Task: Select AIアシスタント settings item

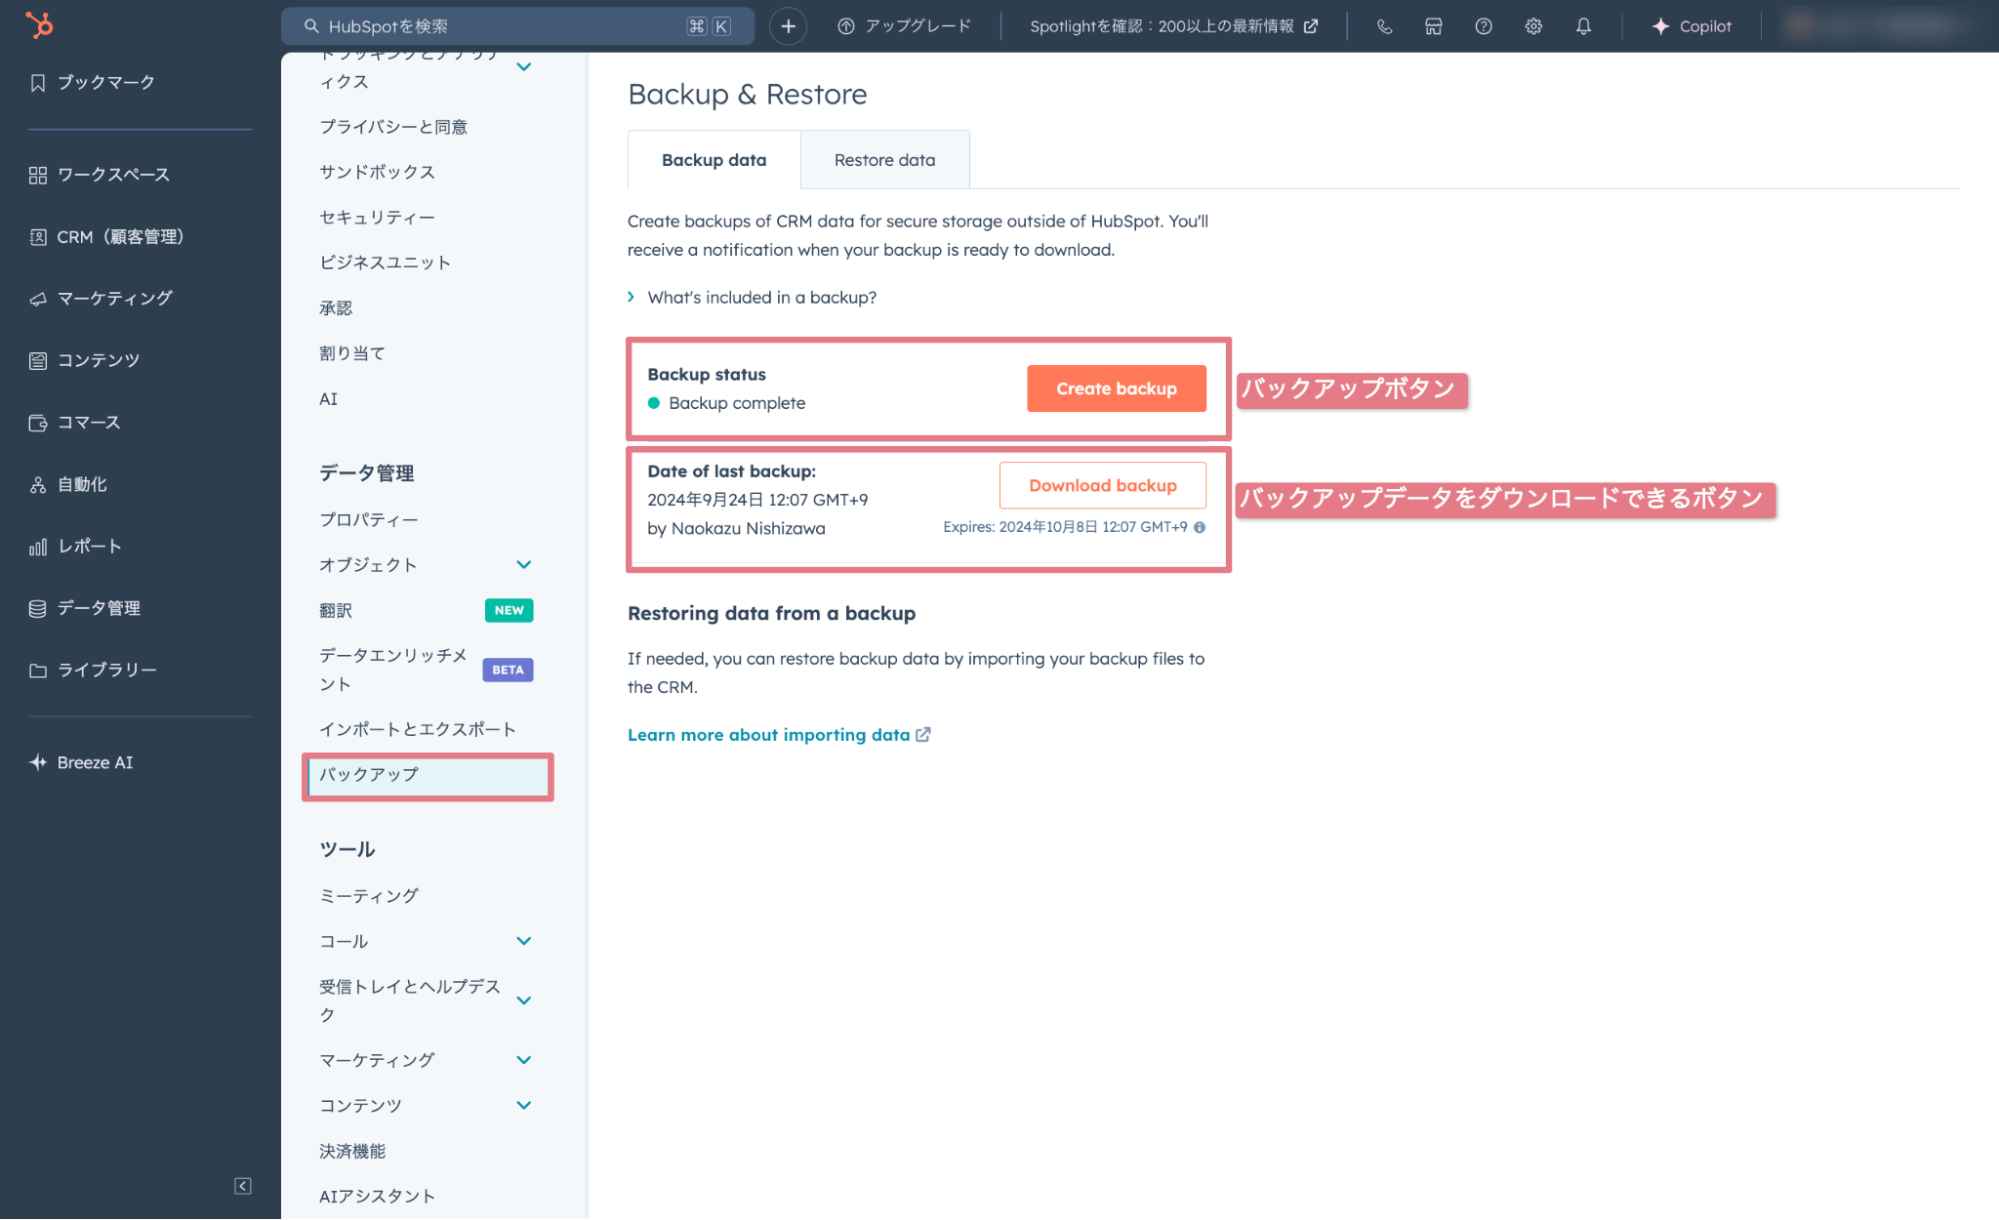Action: 377,1197
